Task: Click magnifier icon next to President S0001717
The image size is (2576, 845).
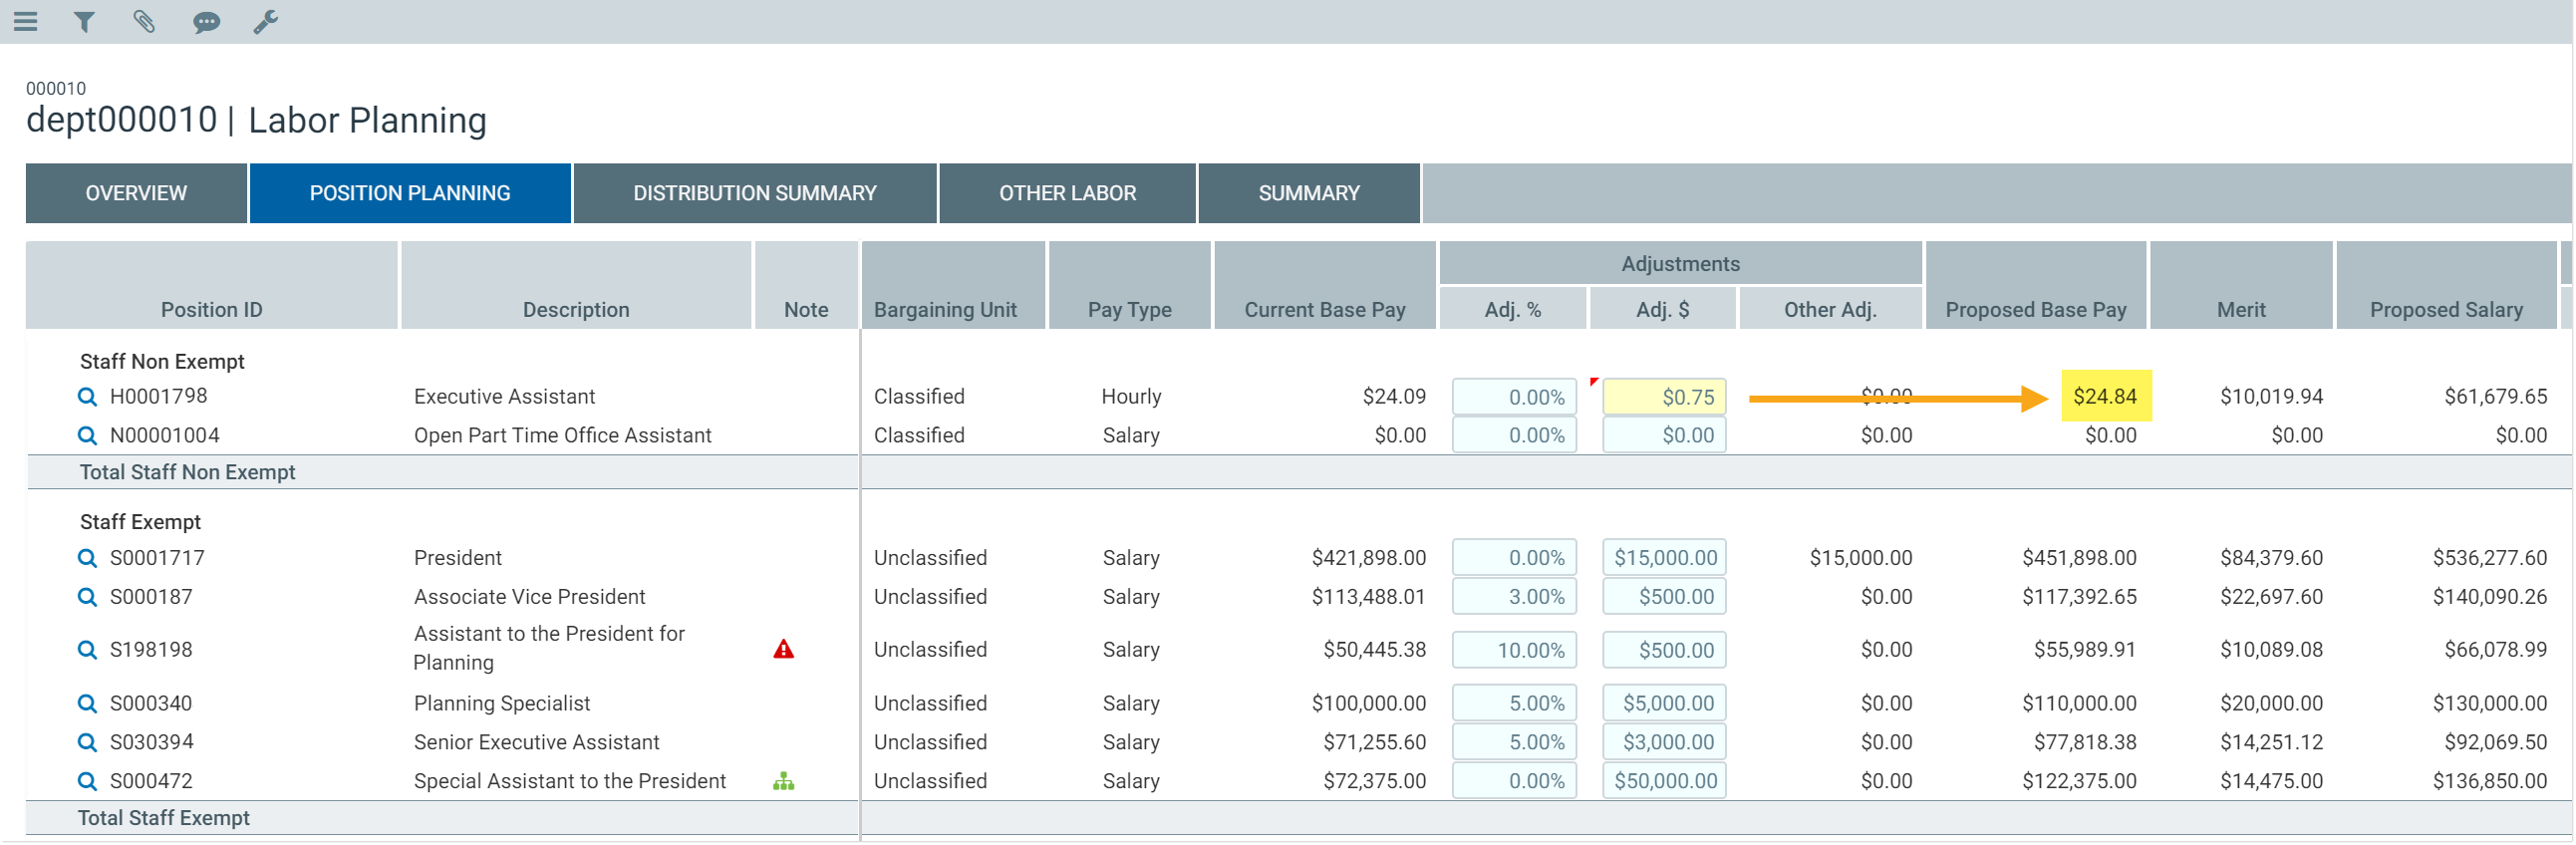Action: tap(88, 558)
